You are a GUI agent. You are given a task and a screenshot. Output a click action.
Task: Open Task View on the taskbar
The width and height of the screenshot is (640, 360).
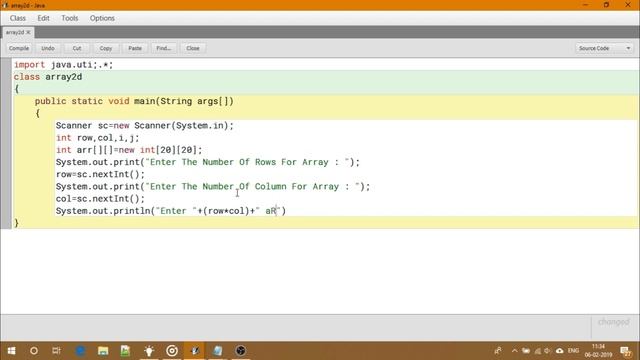56,351
